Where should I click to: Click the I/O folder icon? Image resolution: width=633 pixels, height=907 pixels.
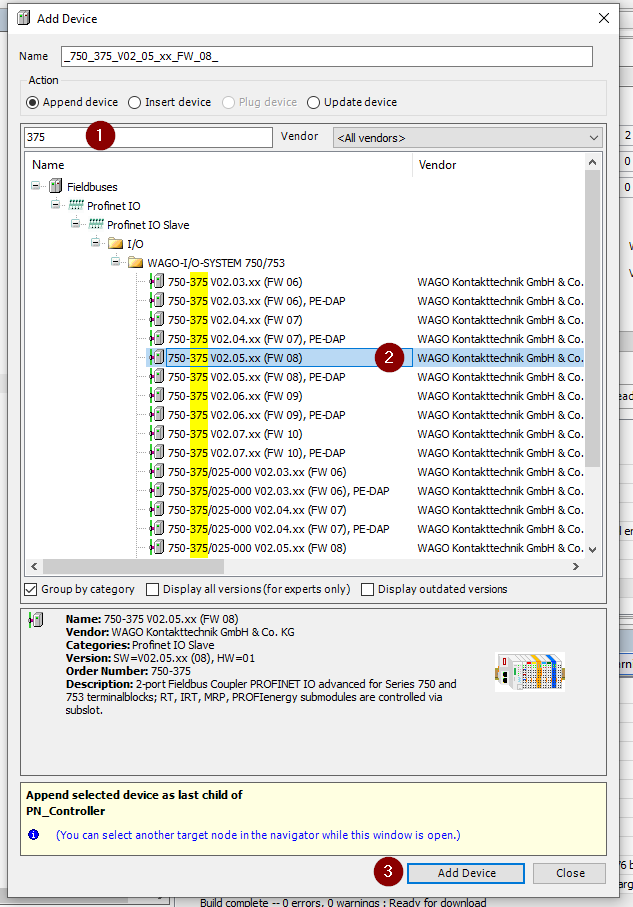[116, 244]
